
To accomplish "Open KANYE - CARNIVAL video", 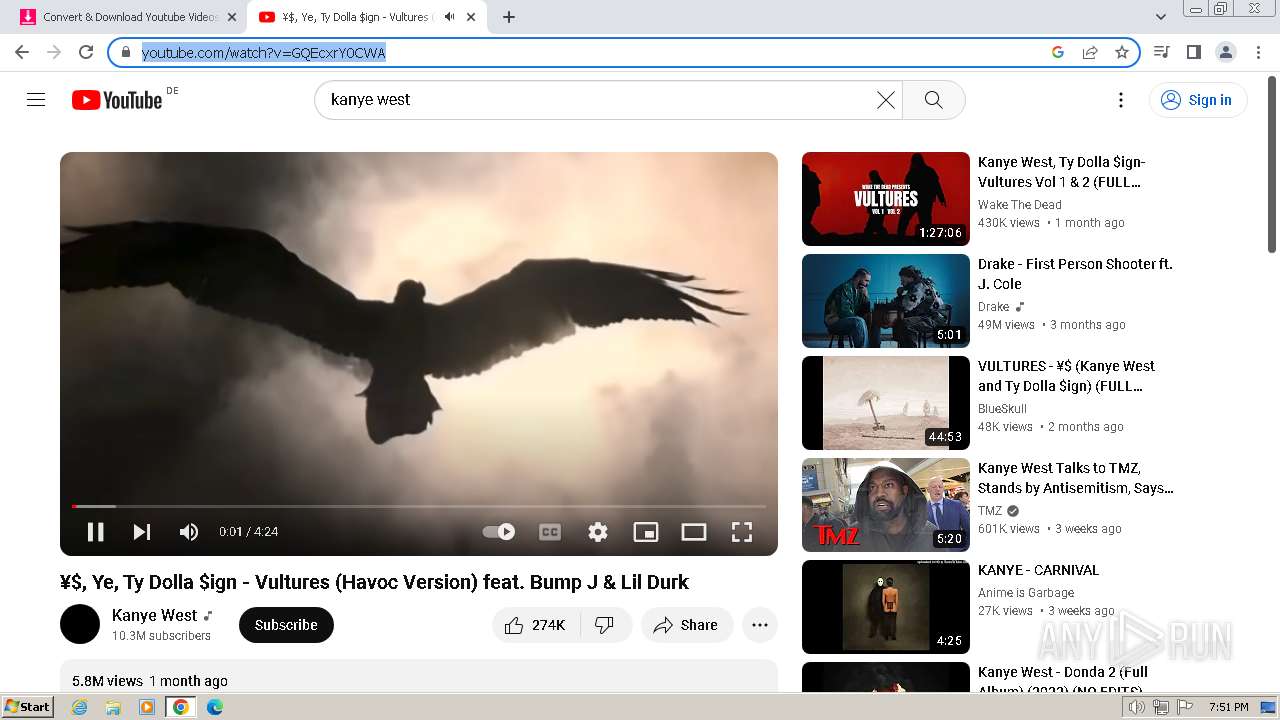I will 1038,570.
